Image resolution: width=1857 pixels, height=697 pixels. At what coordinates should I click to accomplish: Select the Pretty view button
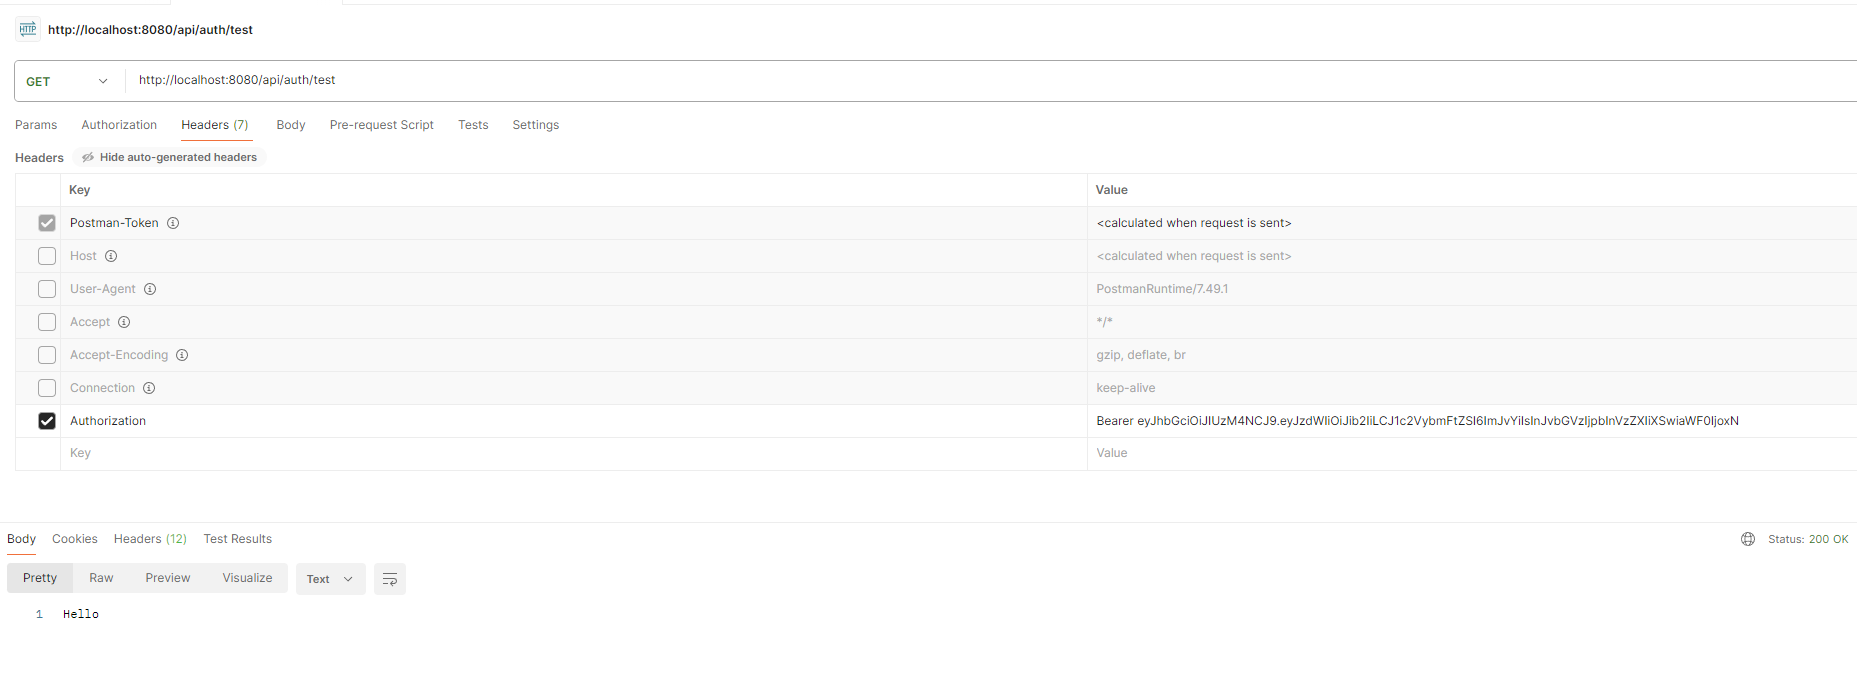click(40, 578)
